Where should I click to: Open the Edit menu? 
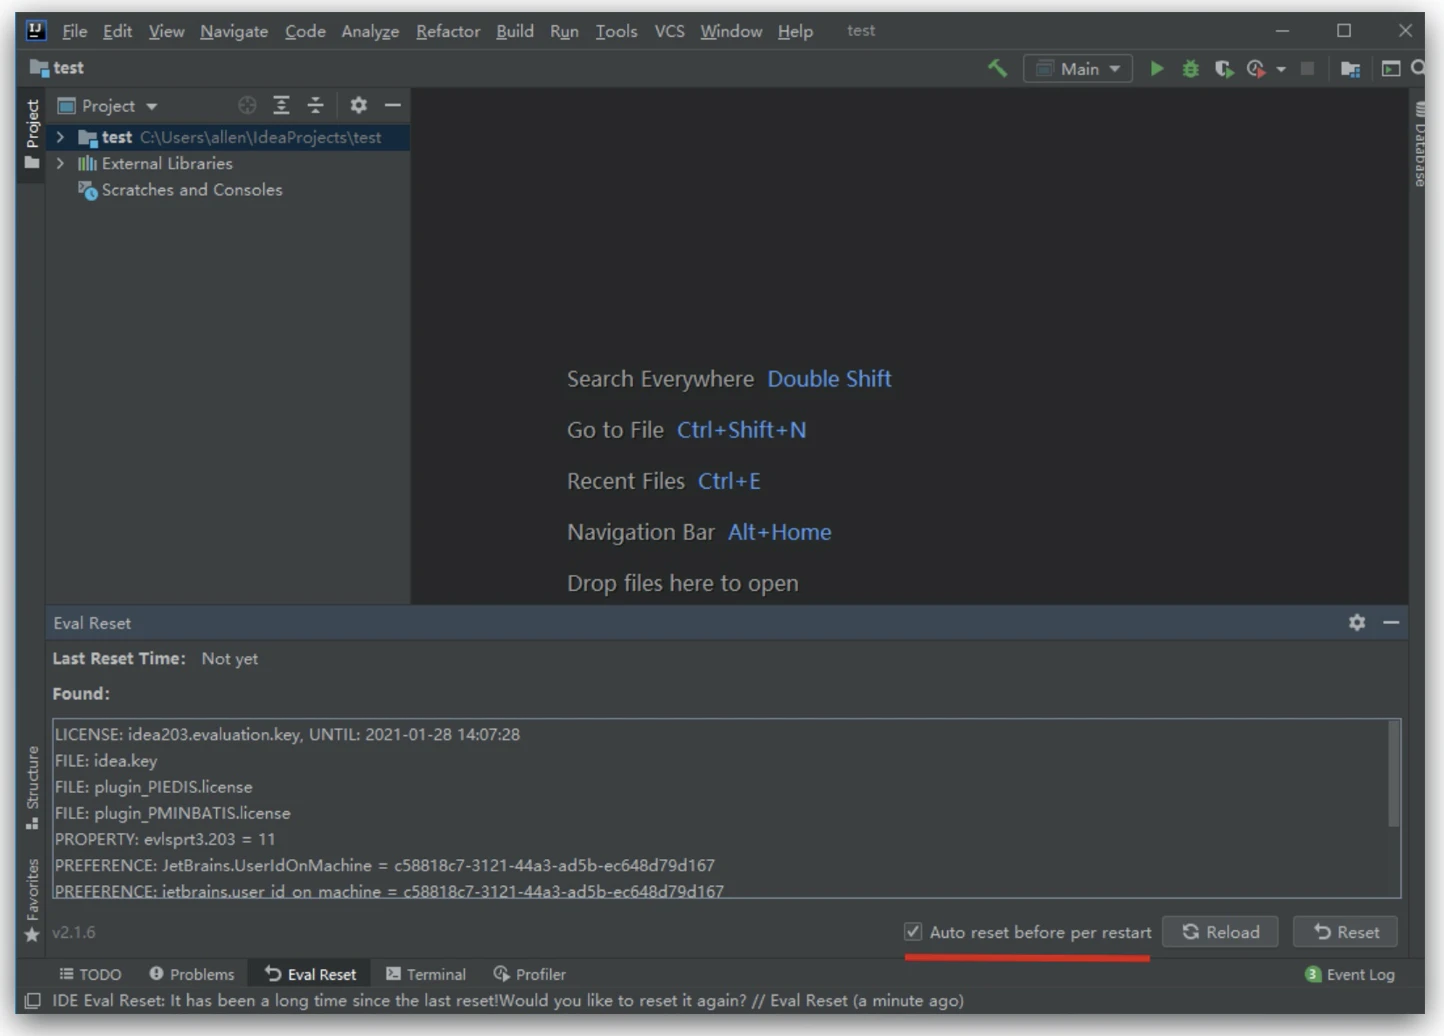coord(117,31)
